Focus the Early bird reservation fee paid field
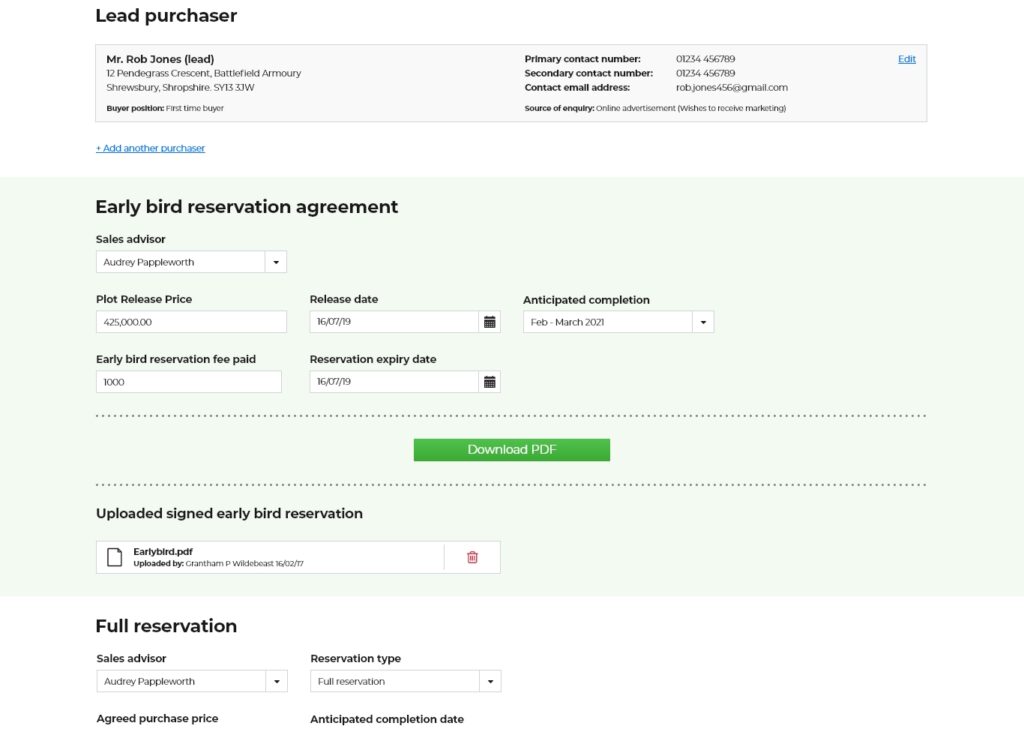This screenshot has width=1024, height=729. (x=188, y=382)
